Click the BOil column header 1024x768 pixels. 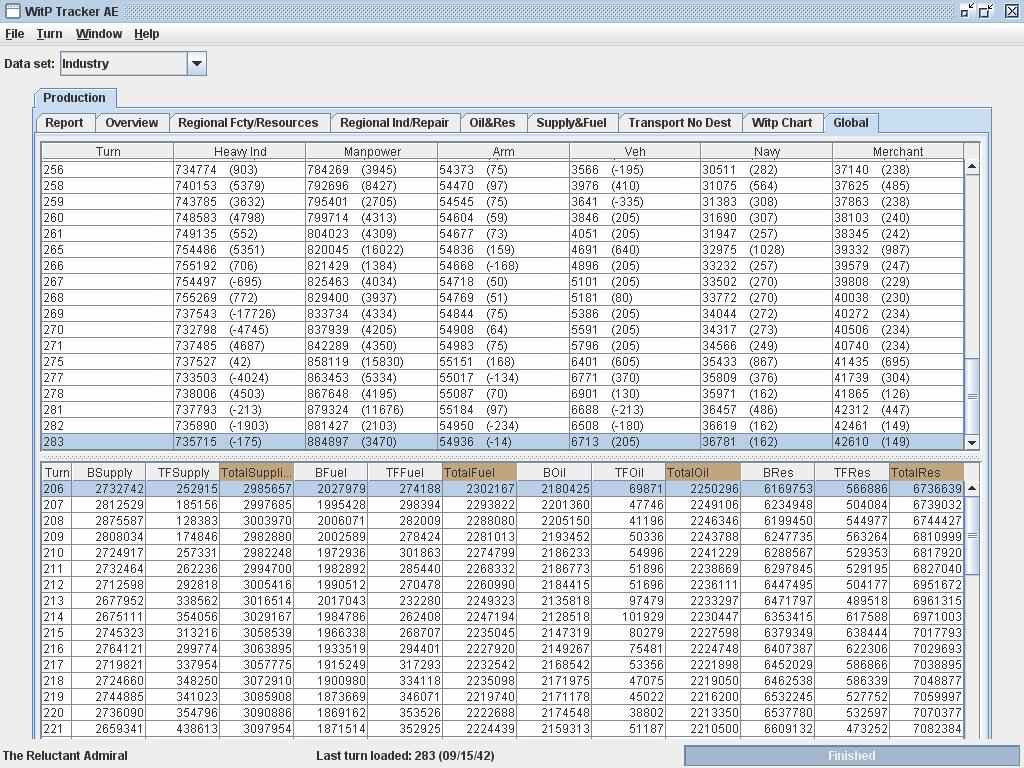coord(554,472)
